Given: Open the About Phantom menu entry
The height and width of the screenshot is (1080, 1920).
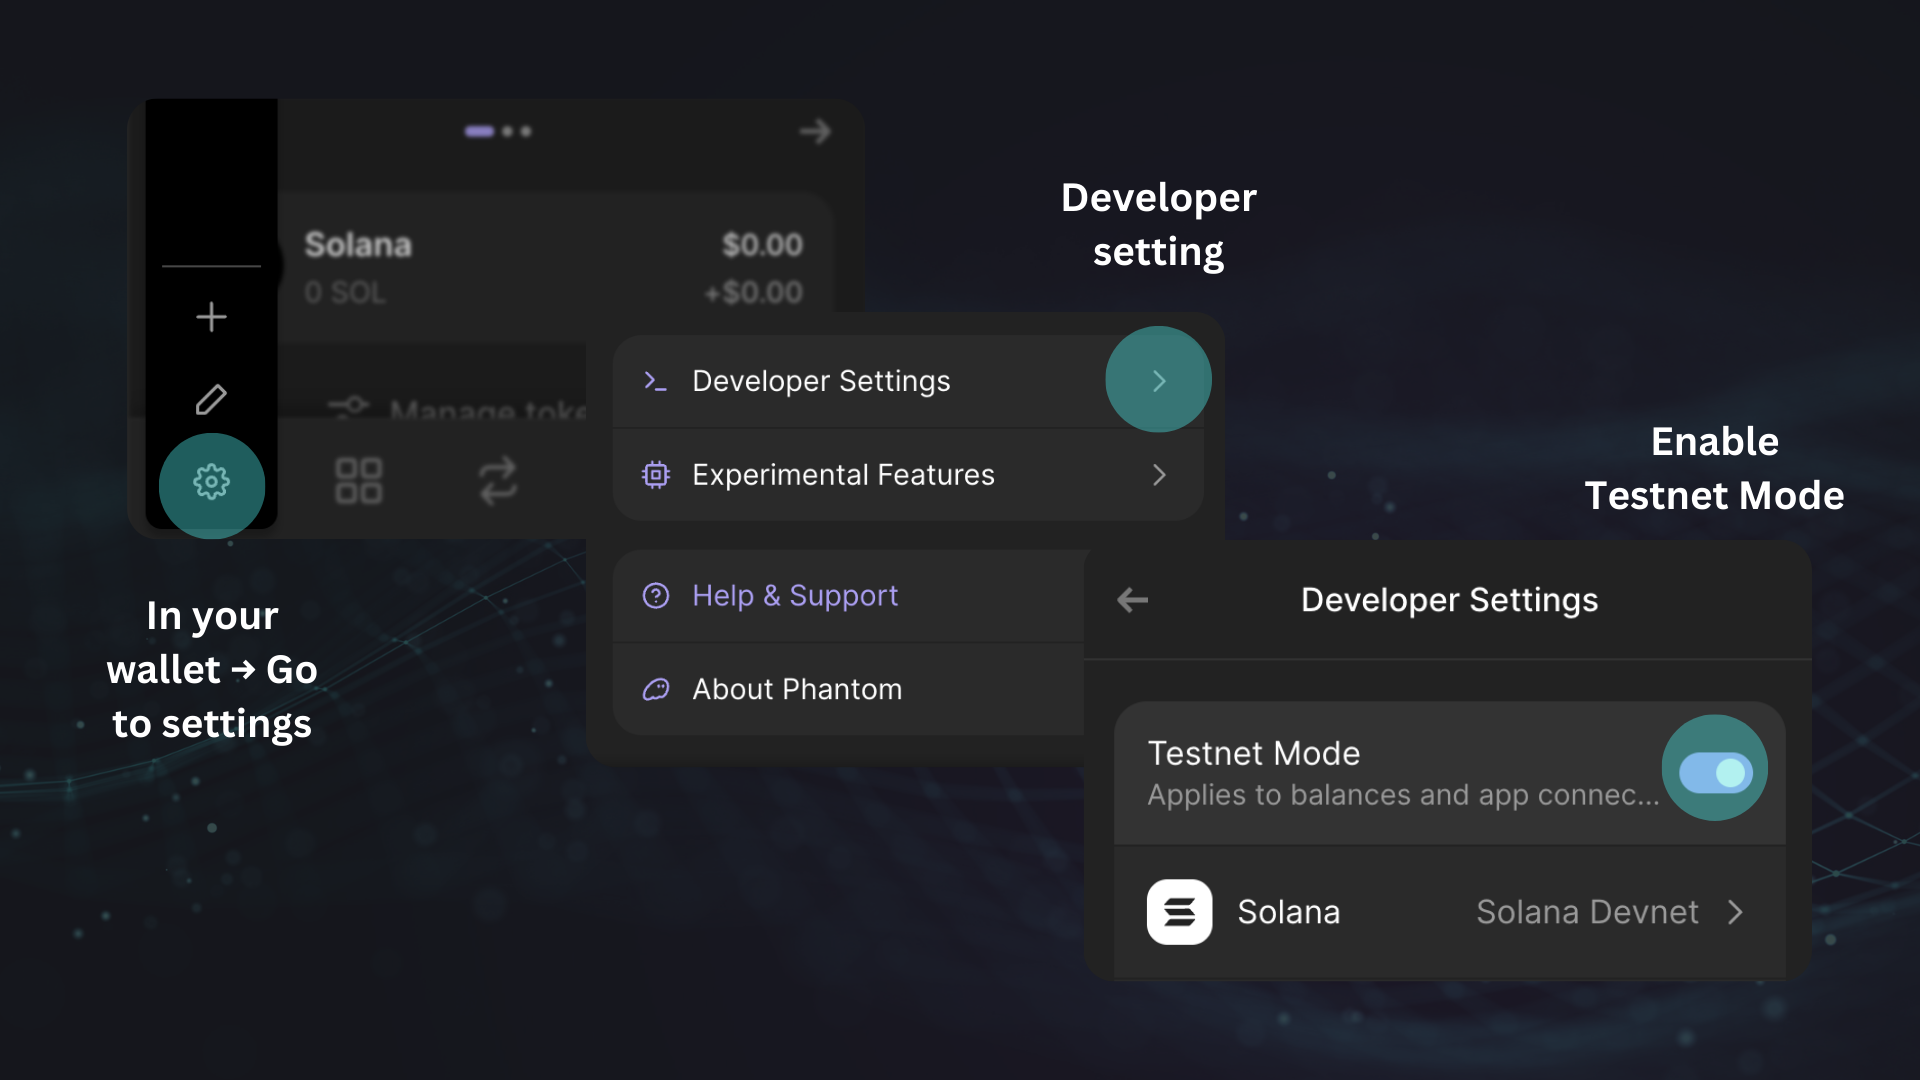Looking at the screenshot, I should (796, 689).
